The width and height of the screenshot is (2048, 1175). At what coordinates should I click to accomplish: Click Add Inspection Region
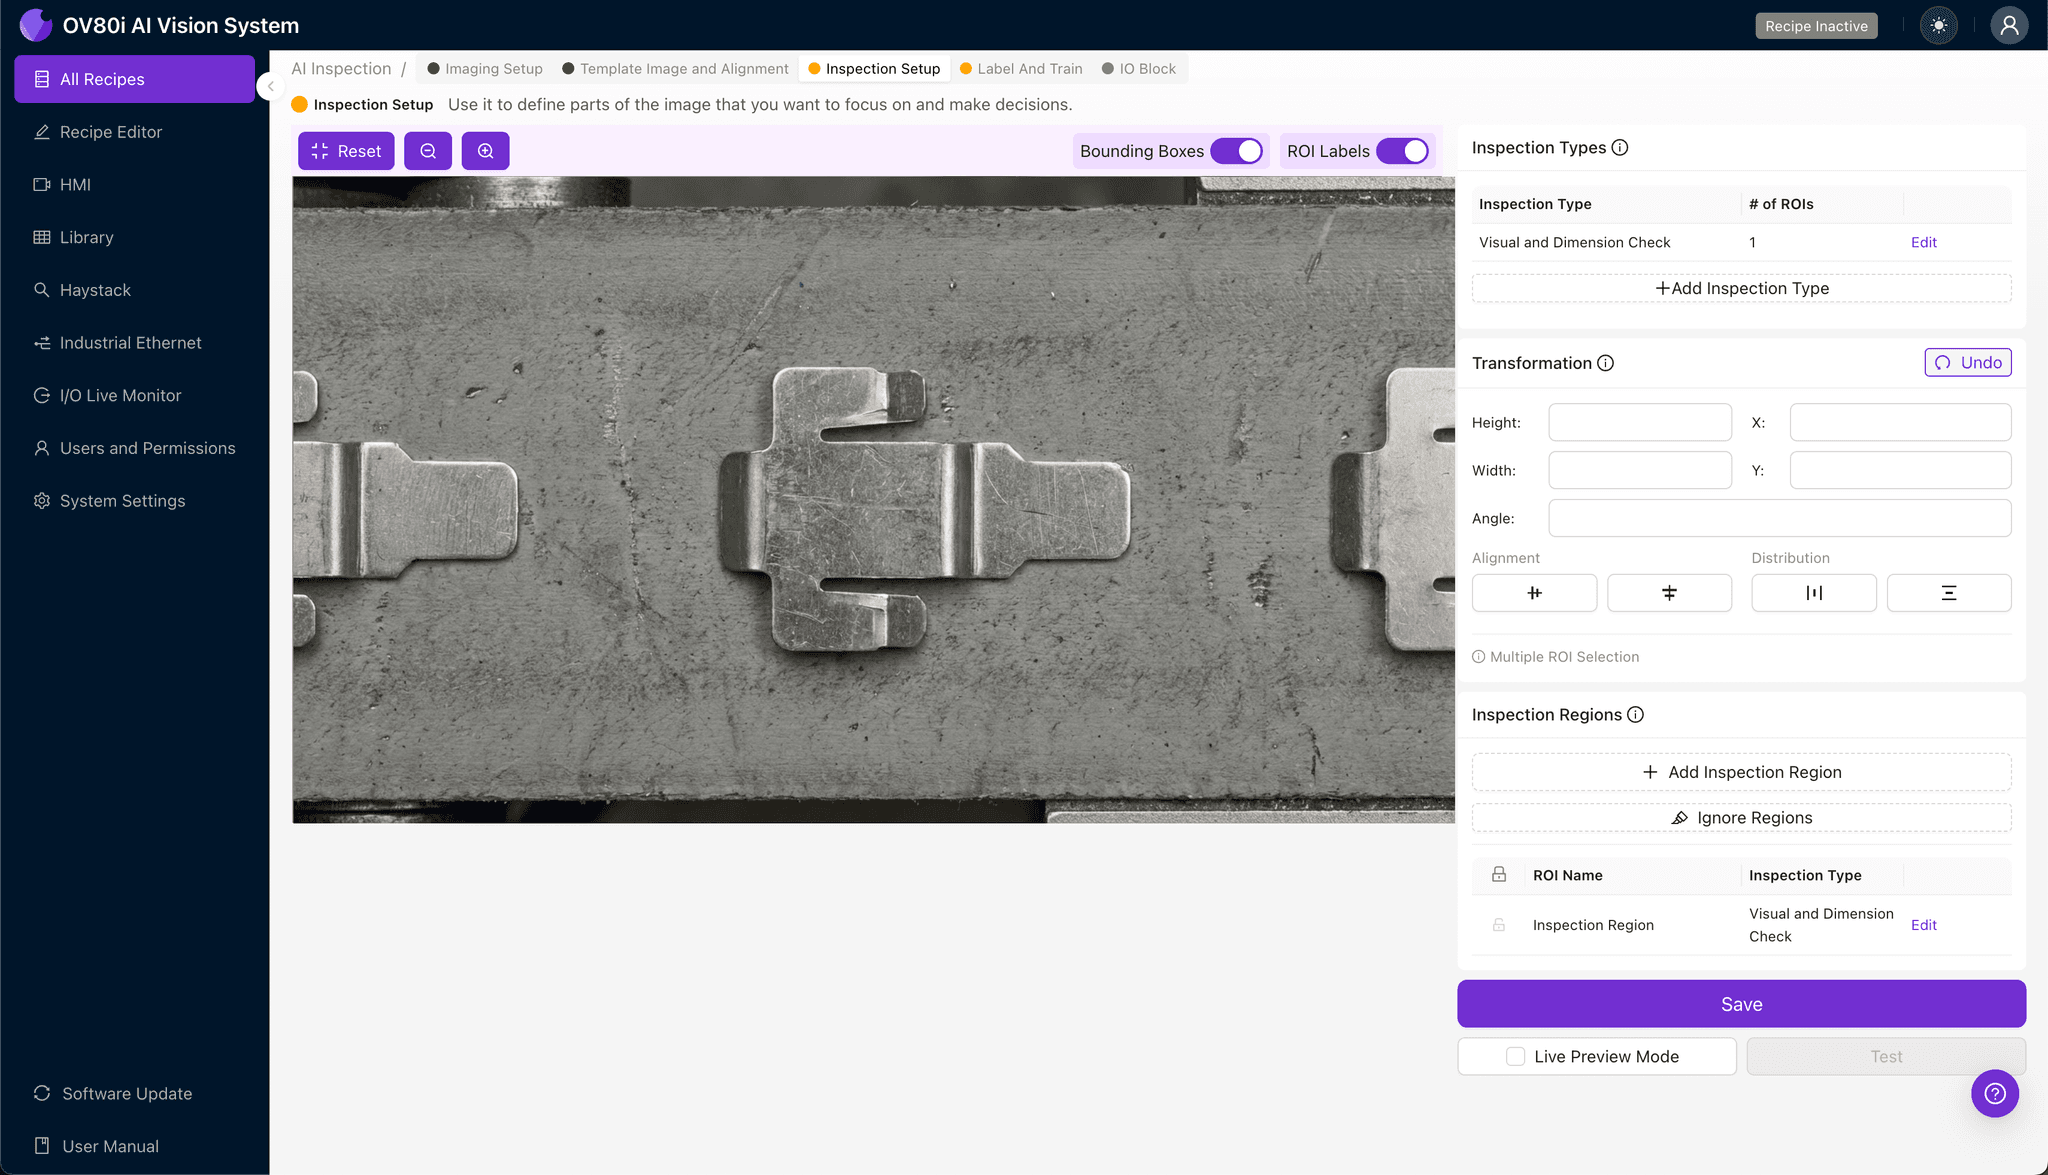1741,771
